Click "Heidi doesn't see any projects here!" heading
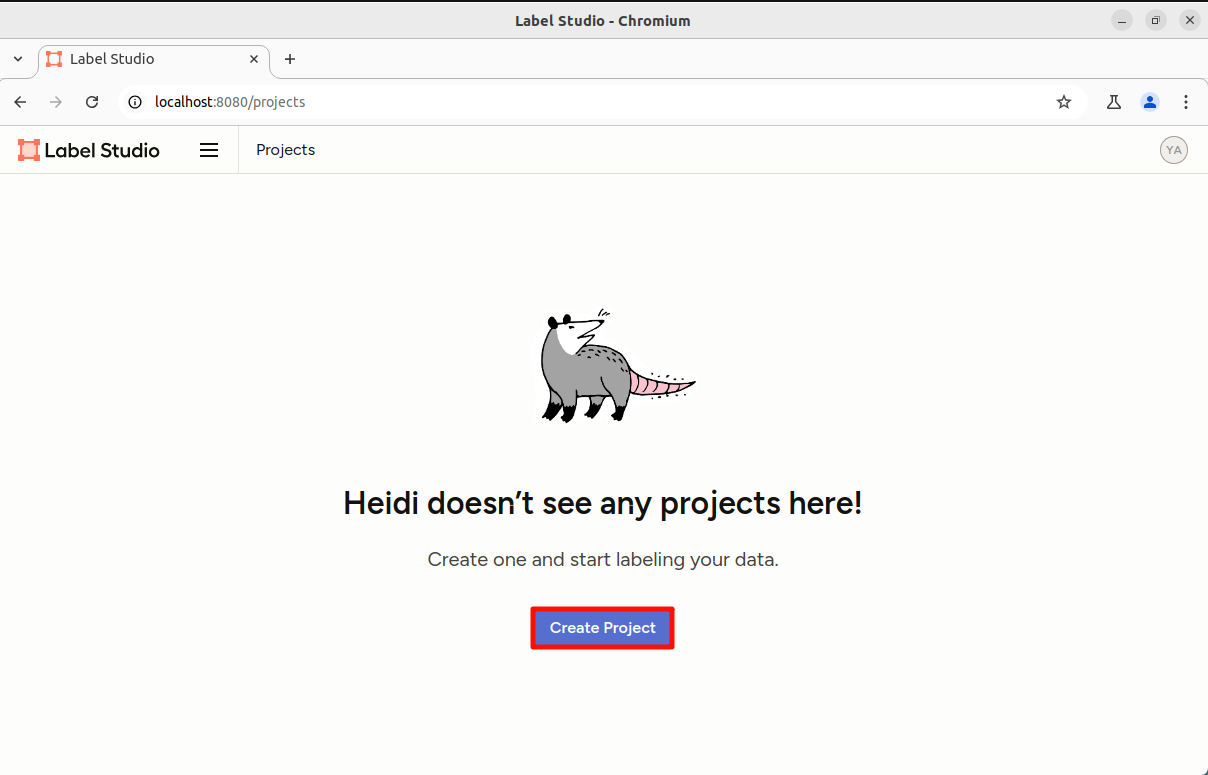The image size is (1208, 775). pyautogui.click(x=603, y=503)
